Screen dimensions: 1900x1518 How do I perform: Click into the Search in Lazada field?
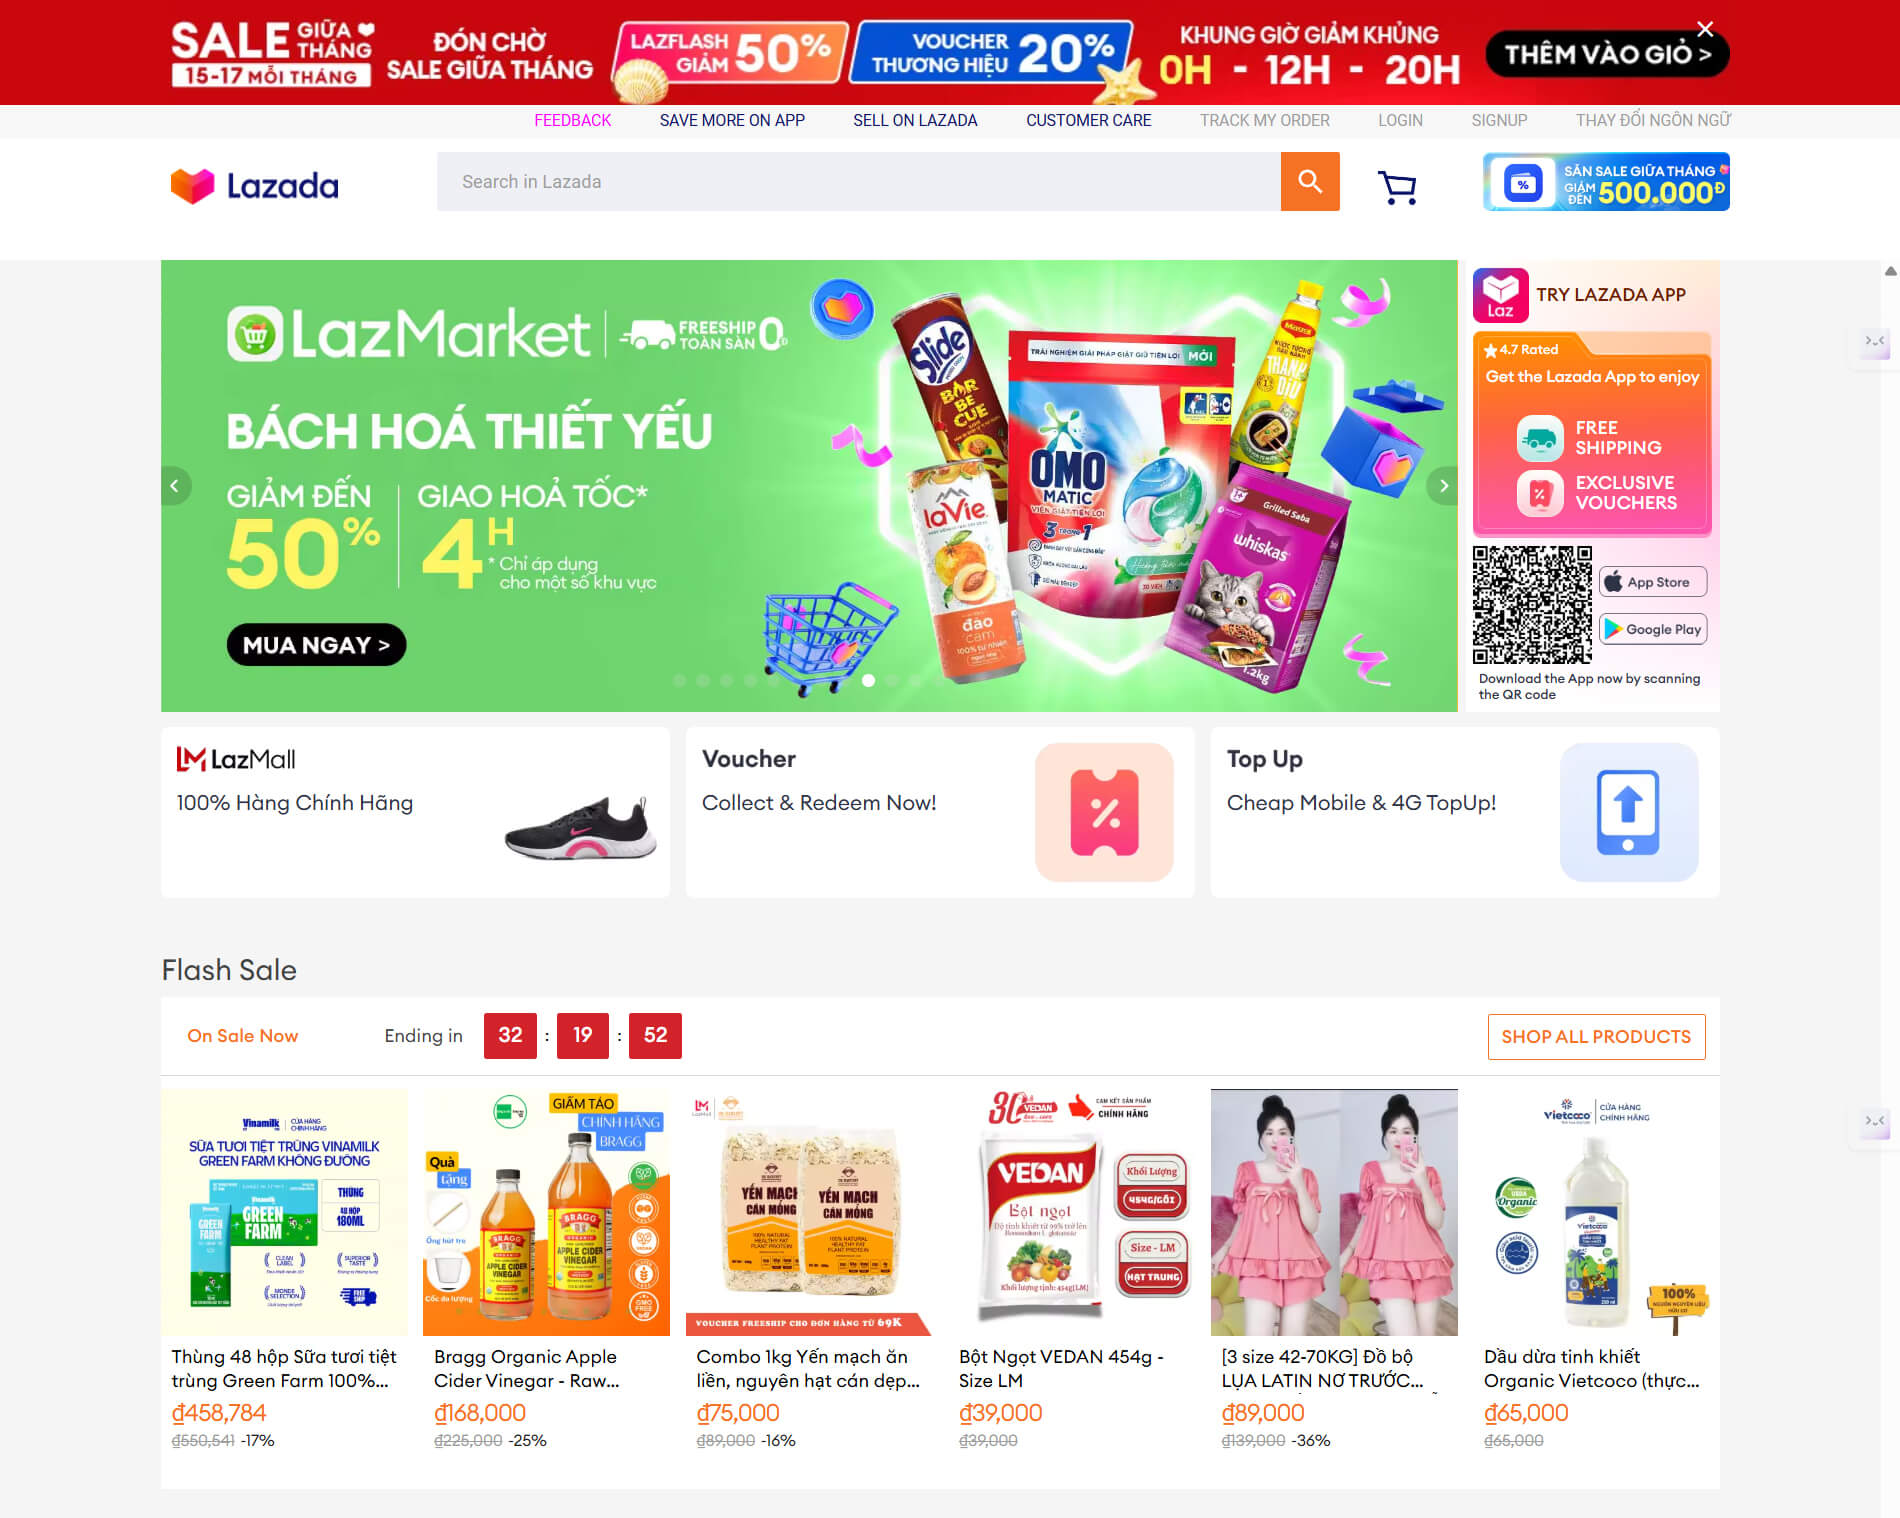(x=858, y=182)
